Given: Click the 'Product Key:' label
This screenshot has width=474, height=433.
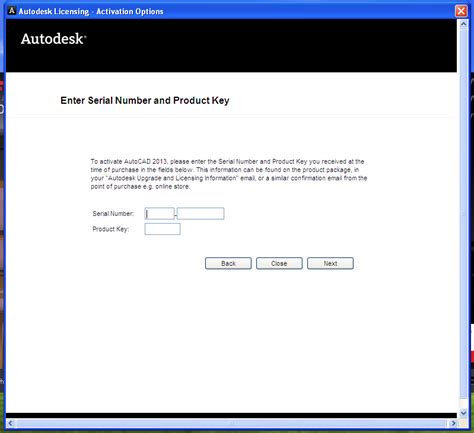Looking at the screenshot, I should 111,229.
